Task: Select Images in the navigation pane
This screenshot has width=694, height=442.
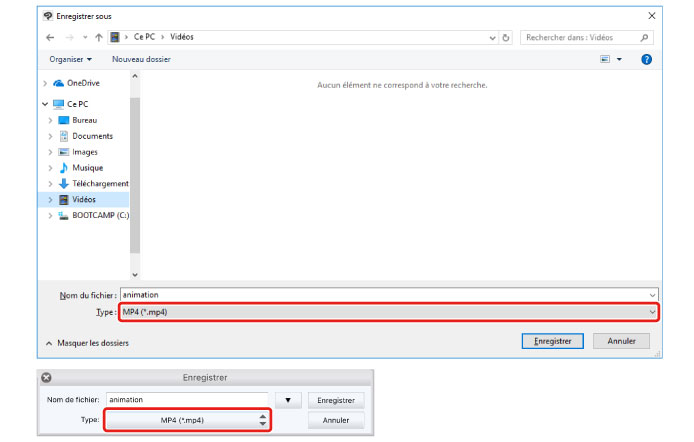Action: click(85, 152)
